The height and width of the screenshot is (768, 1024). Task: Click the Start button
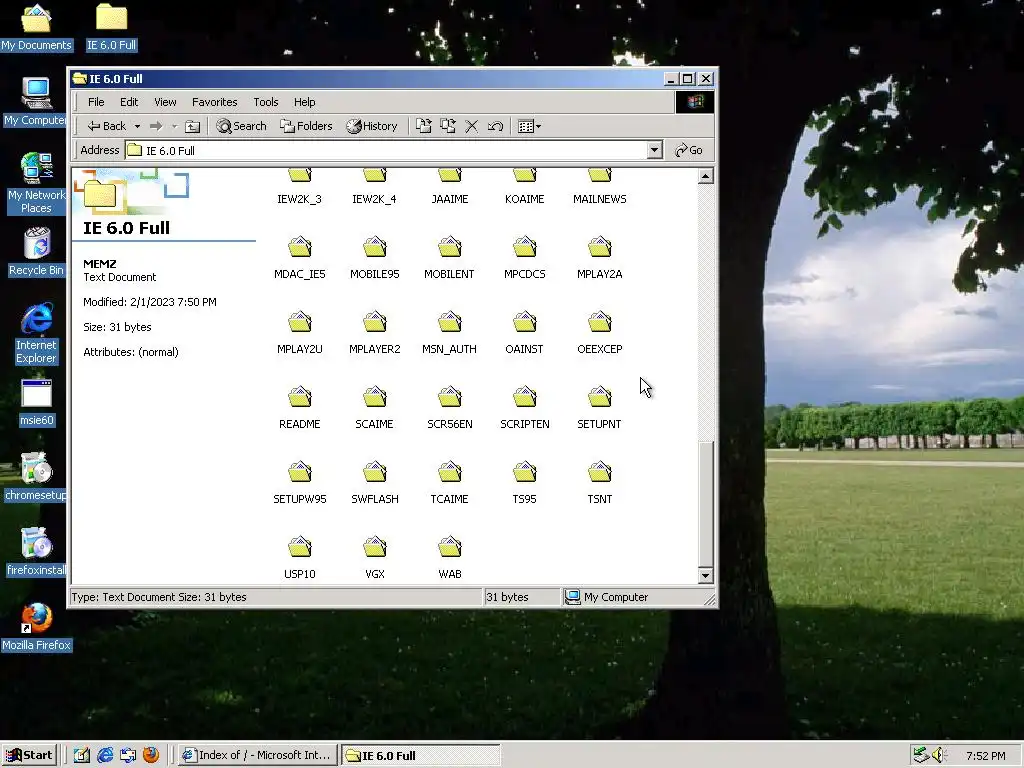tap(29, 755)
